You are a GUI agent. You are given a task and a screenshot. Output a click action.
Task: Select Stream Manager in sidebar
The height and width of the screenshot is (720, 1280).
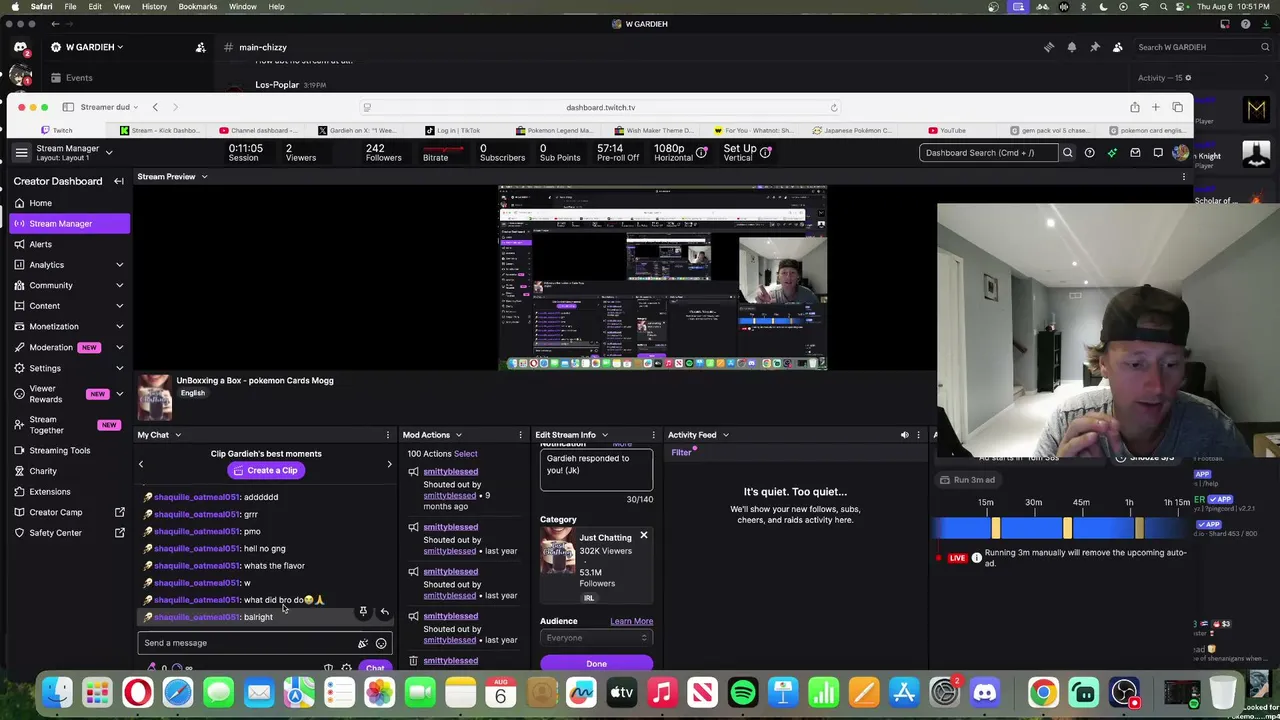[x=70, y=223]
